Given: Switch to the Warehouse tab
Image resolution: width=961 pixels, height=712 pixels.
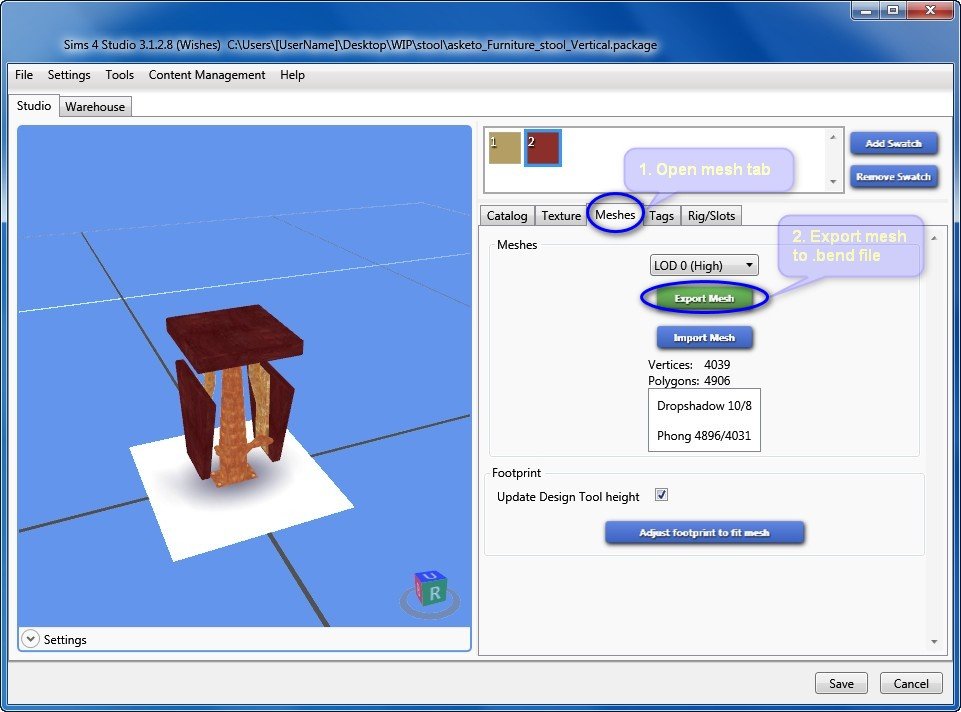Looking at the screenshot, I should (95, 107).
